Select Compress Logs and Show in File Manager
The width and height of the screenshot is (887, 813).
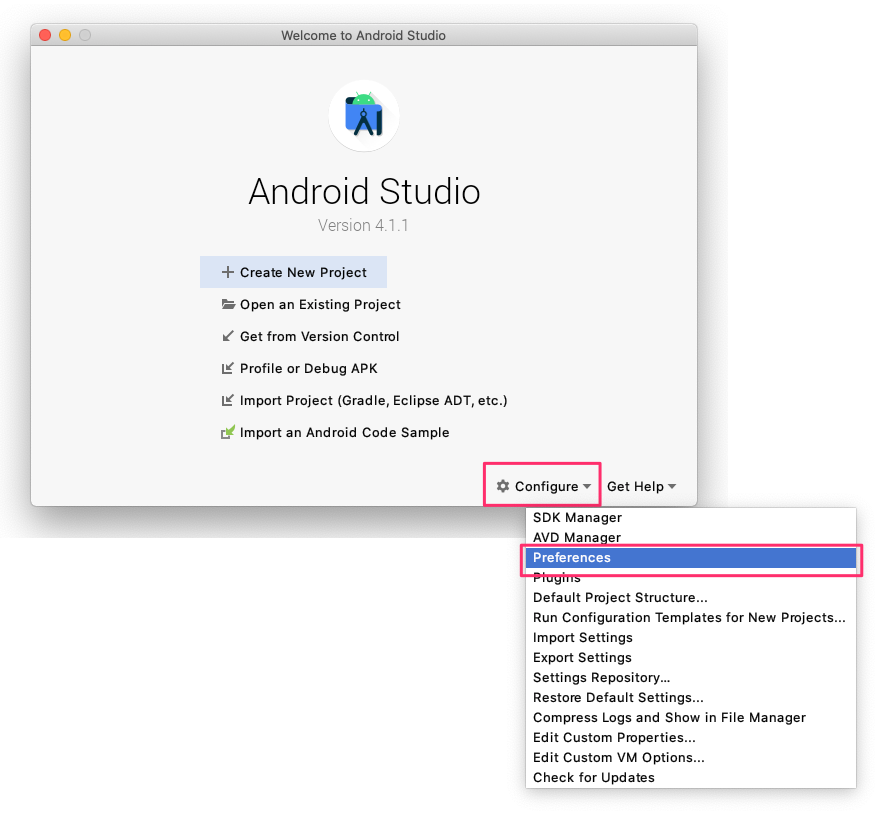[x=691, y=717]
